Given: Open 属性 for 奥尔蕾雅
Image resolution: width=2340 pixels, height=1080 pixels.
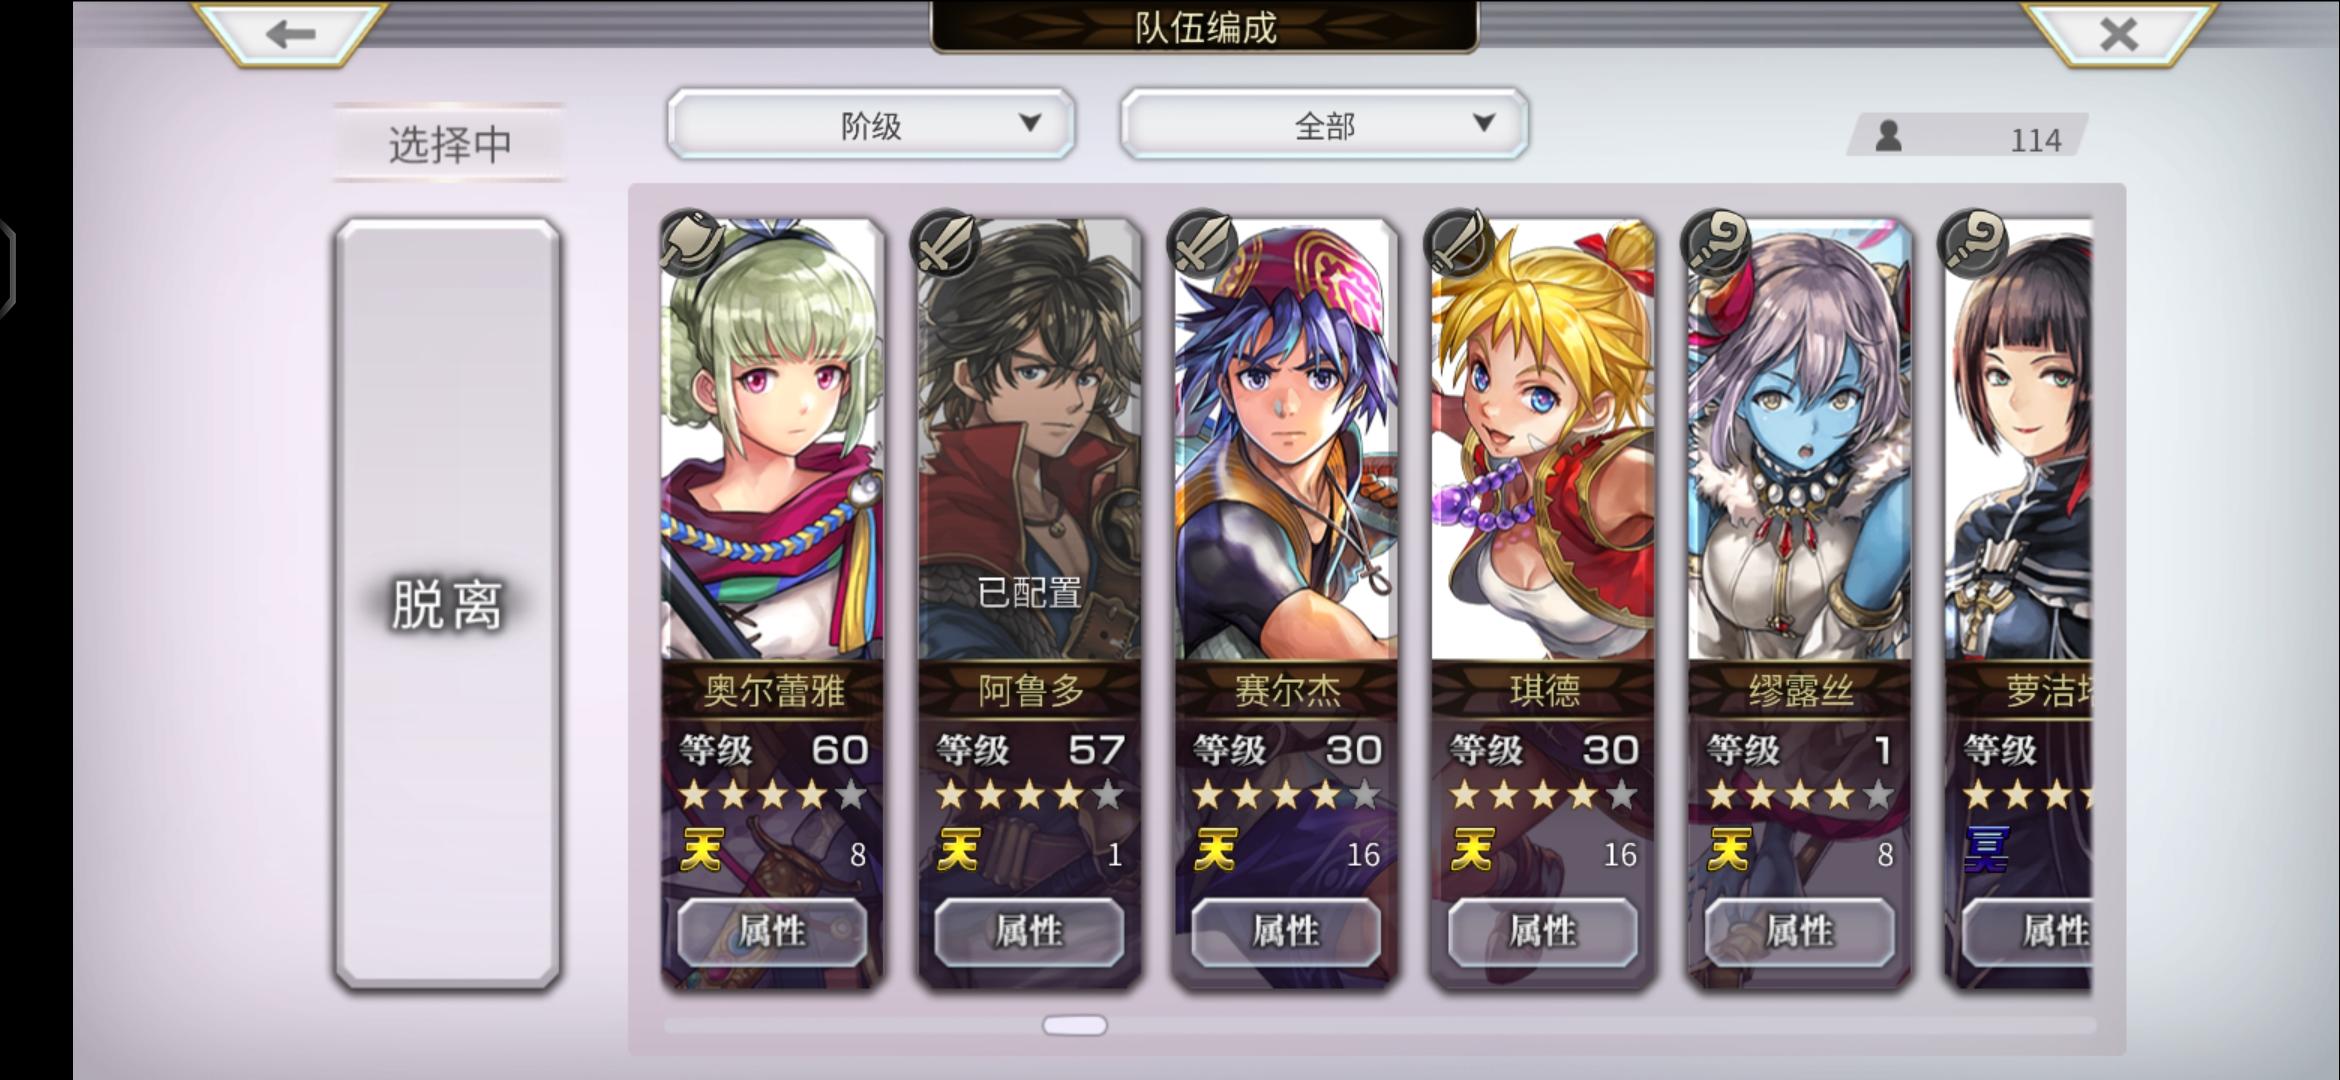Looking at the screenshot, I should 772,932.
